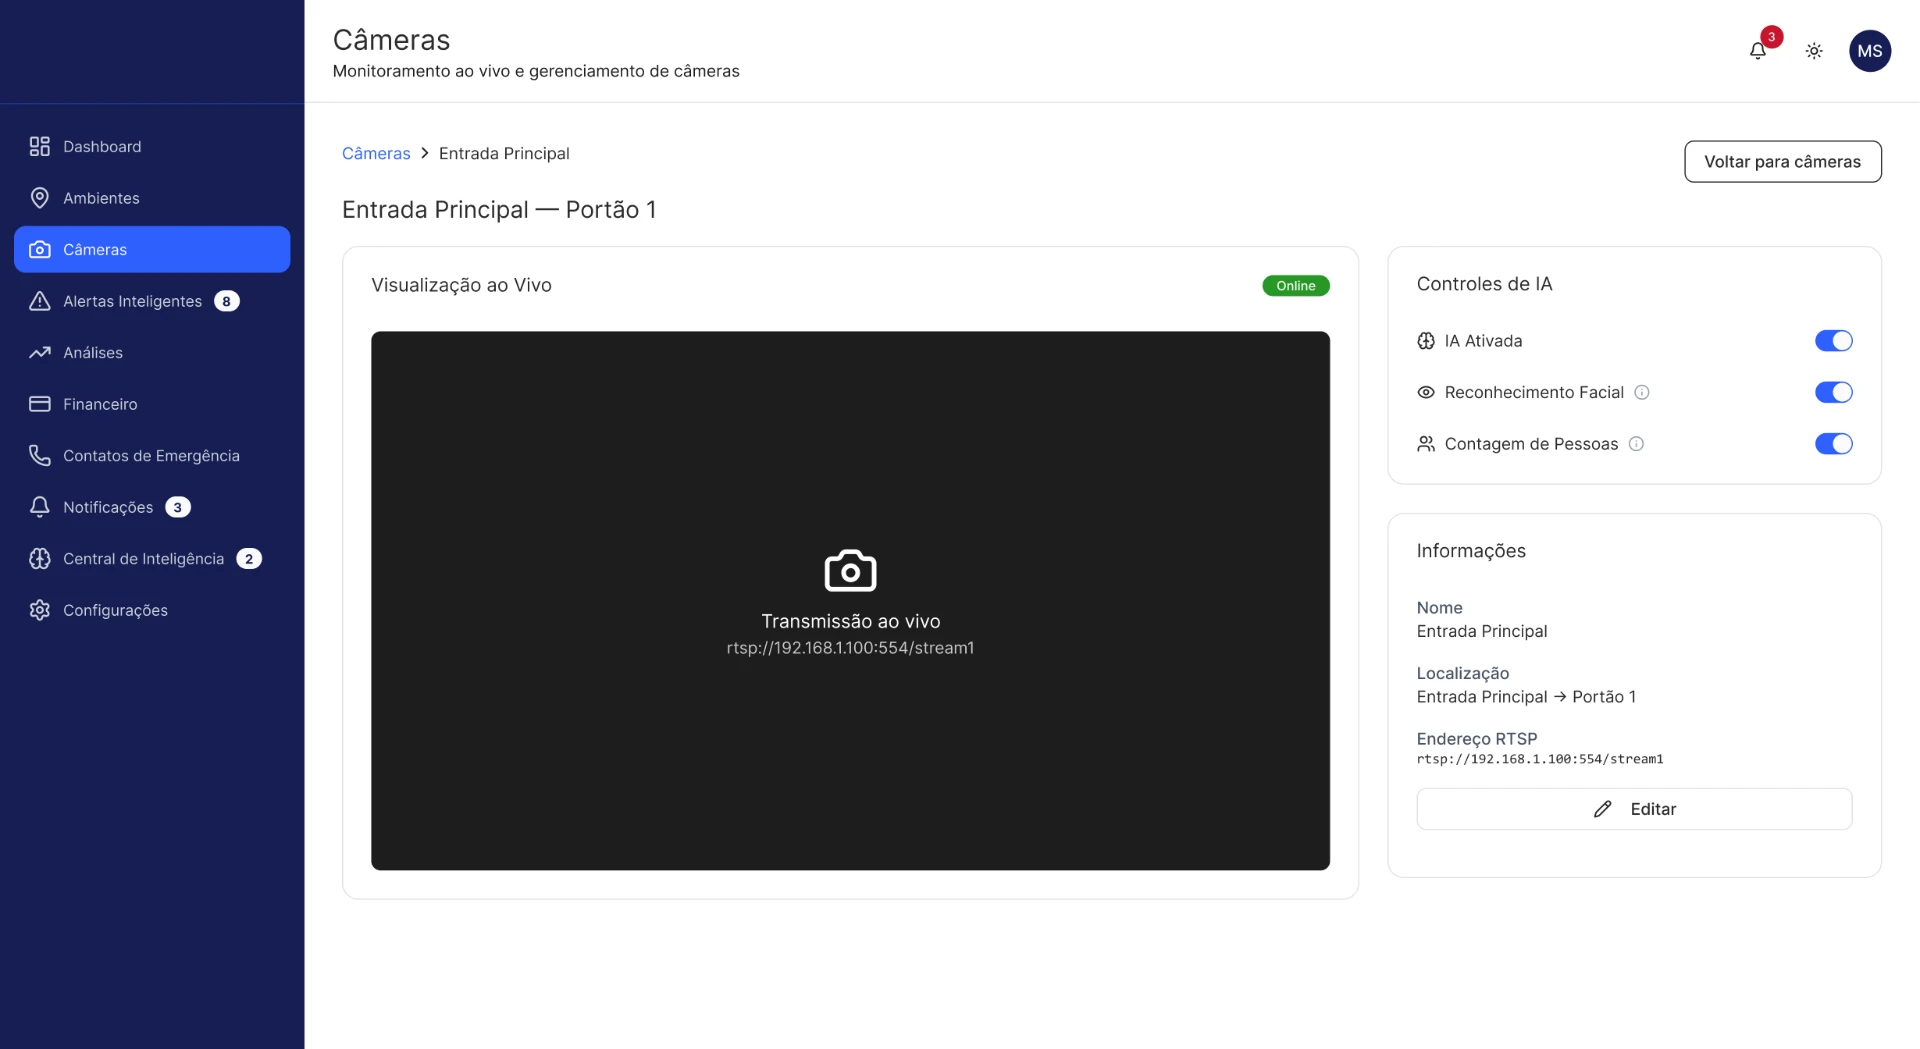This screenshot has width=1920, height=1049.
Task: Click the Central de Inteligência badge 2
Action: tap(249, 559)
